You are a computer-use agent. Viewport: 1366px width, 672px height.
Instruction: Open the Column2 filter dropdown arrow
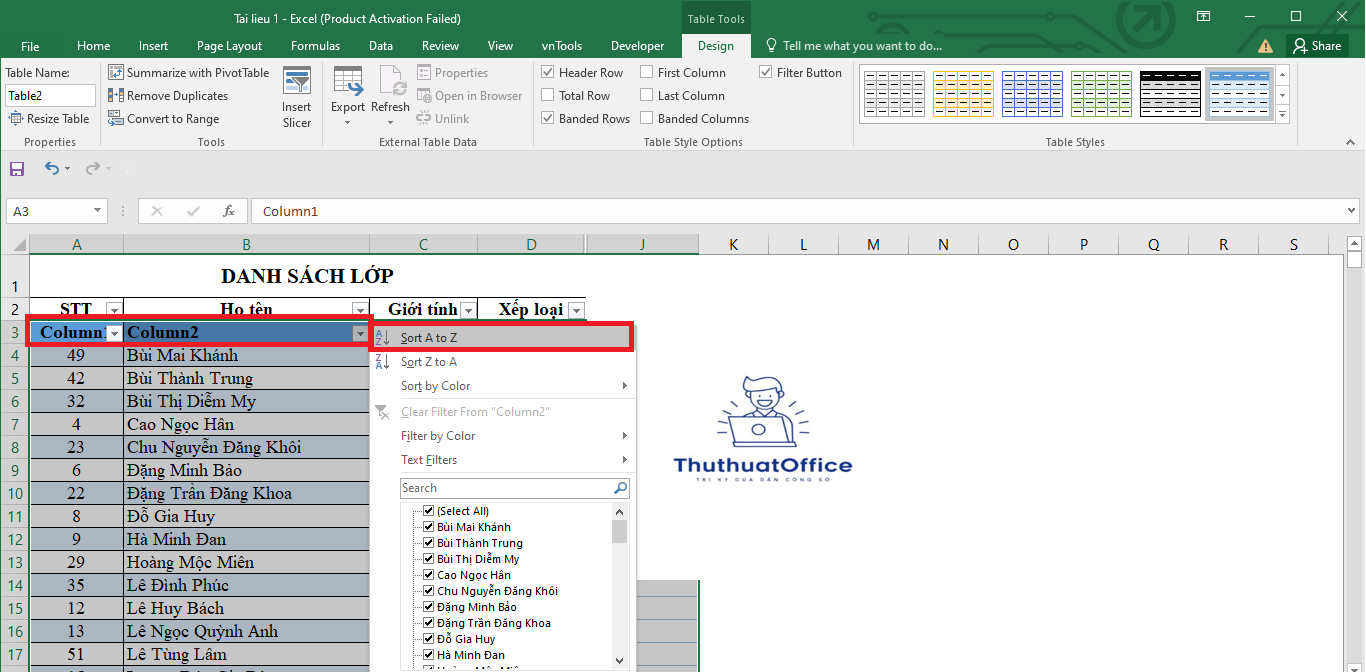[x=360, y=333]
